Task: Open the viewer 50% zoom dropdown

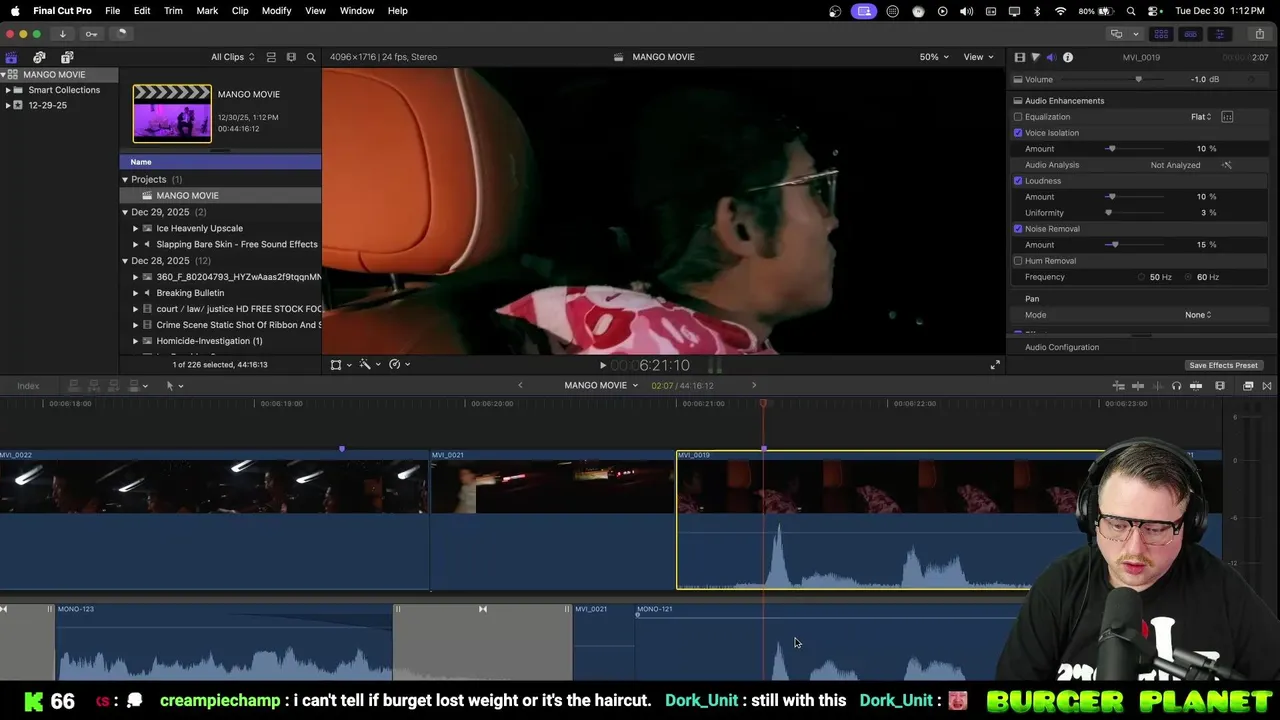Action: pyautogui.click(x=934, y=57)
